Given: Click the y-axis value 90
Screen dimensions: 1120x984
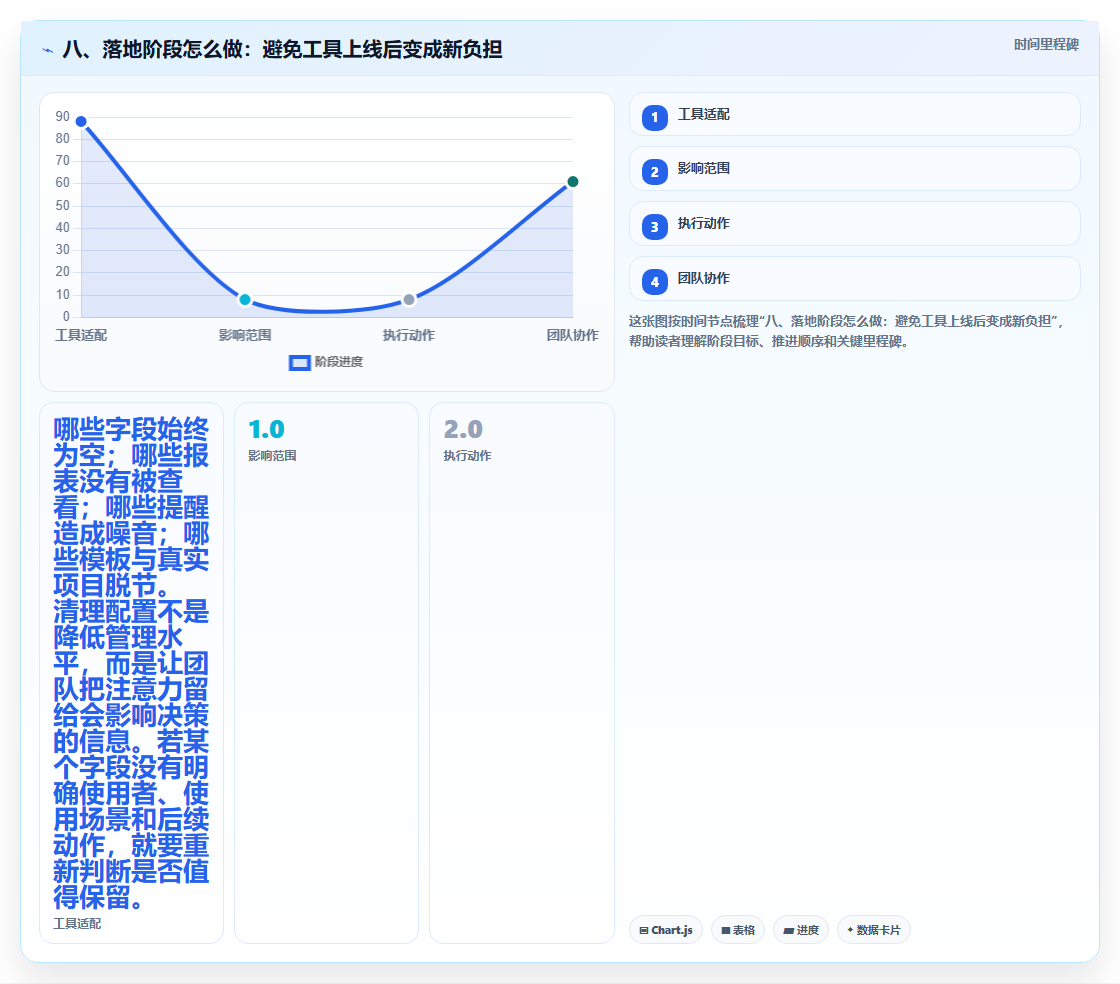Looking at the screenshot, I should (63, 116).
